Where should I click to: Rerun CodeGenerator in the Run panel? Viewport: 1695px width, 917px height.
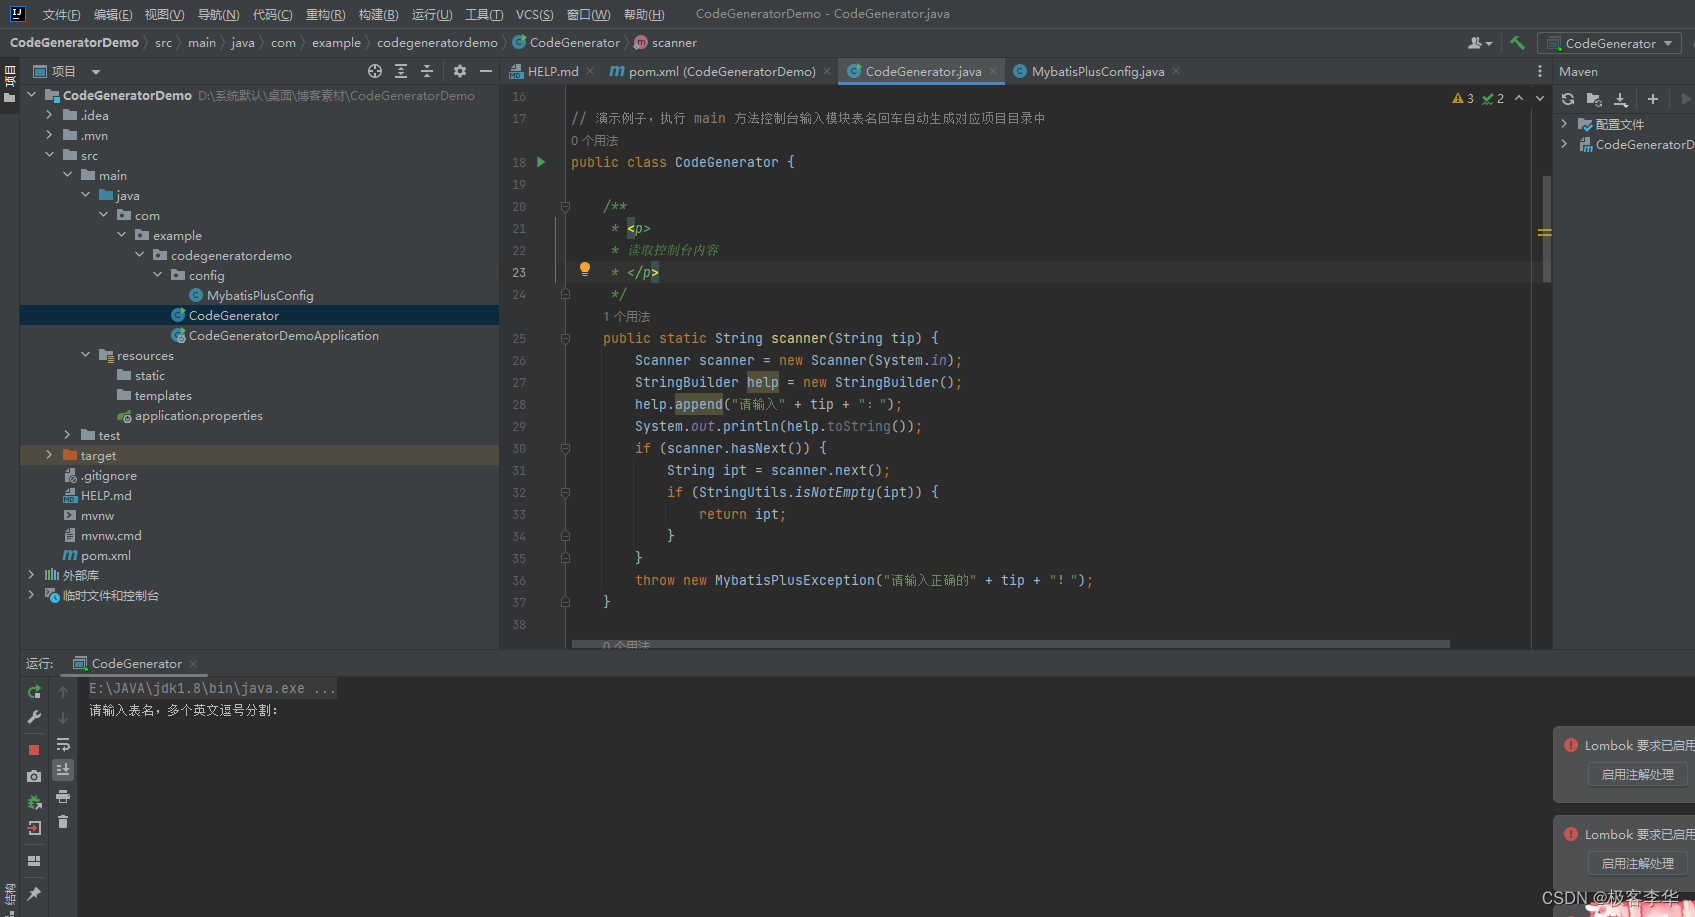(x=34, y=692)
